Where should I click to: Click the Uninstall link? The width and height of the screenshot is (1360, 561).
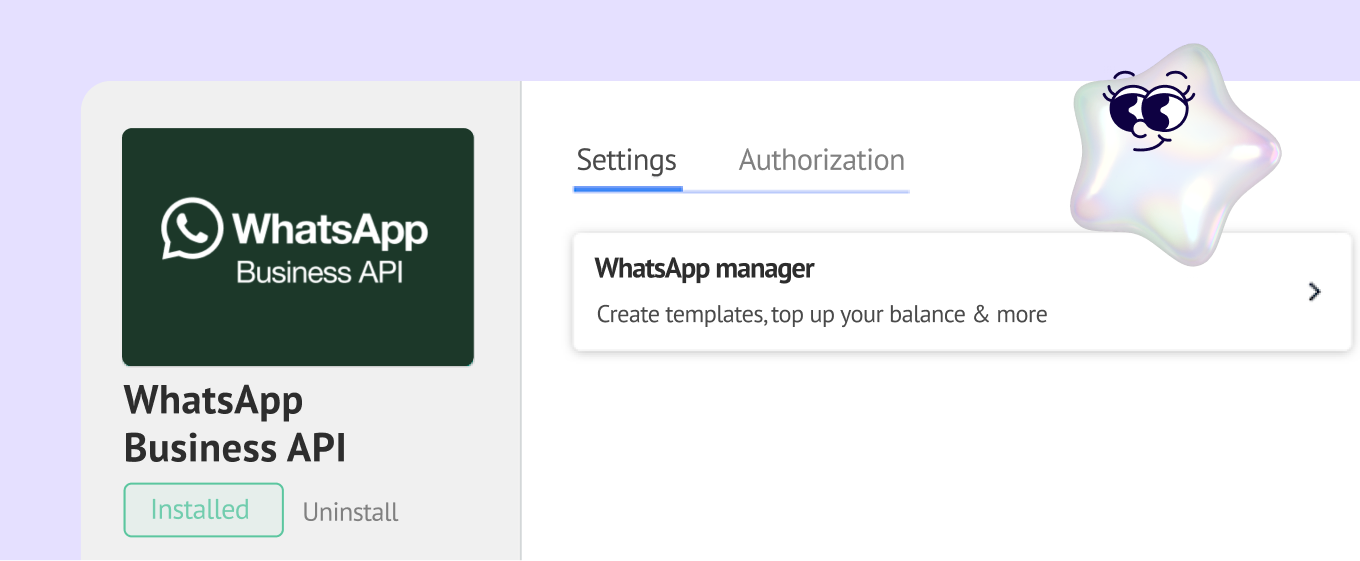351,512
